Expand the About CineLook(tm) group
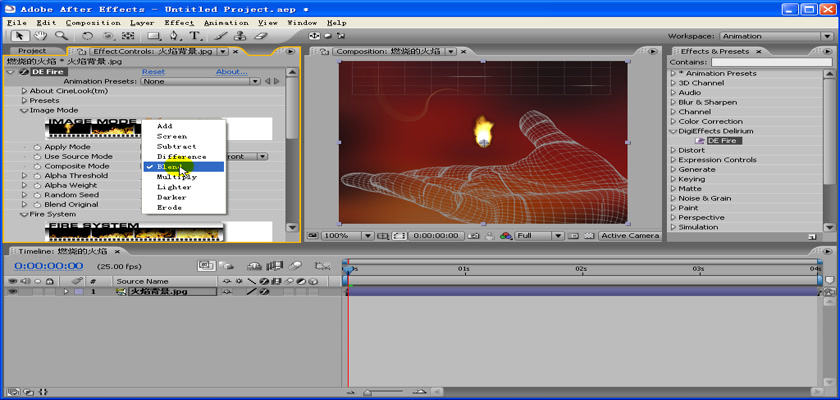This screenshot has height=400, width=840. click(25, 91)
